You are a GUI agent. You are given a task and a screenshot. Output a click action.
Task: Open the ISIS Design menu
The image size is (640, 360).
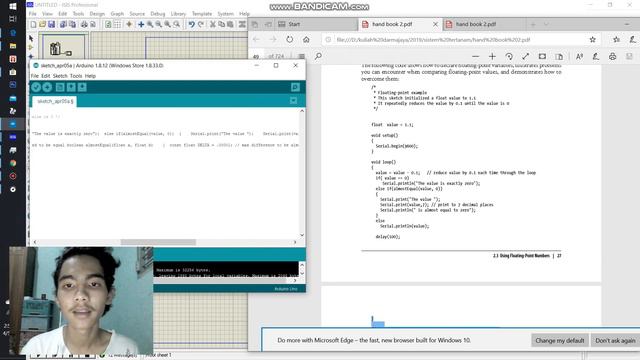tap(97, 14)
